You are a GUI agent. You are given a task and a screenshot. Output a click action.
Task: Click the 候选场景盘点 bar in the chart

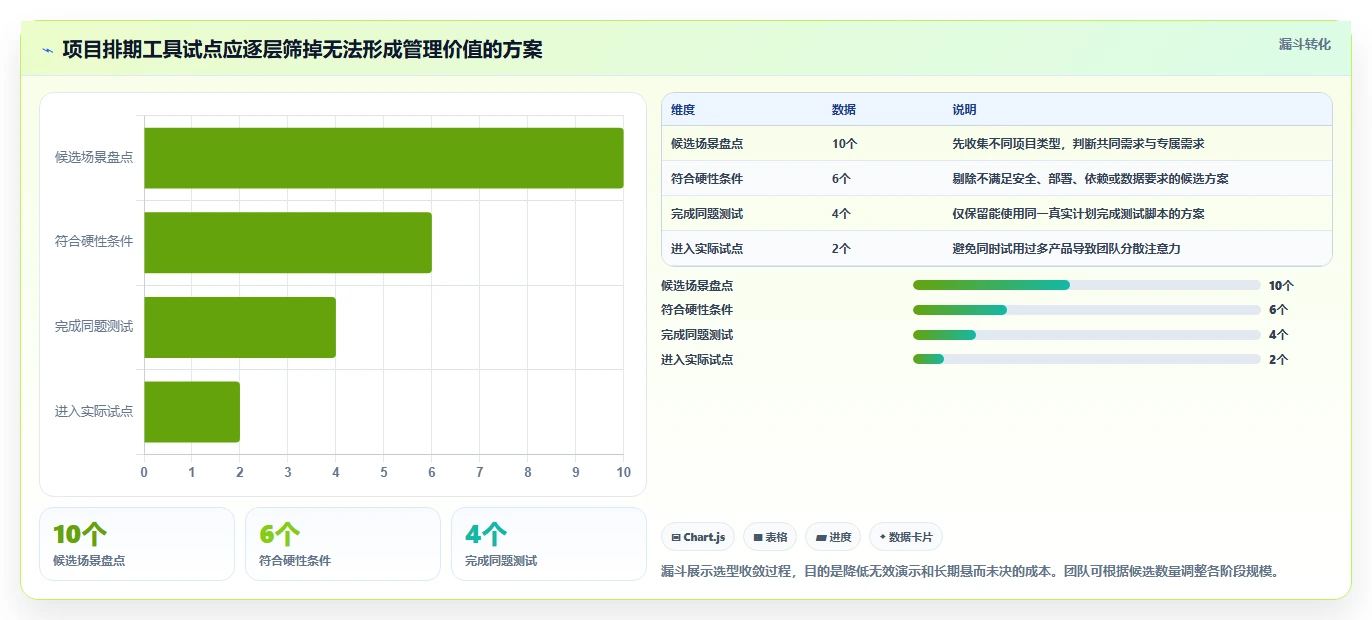pos(384,158)
